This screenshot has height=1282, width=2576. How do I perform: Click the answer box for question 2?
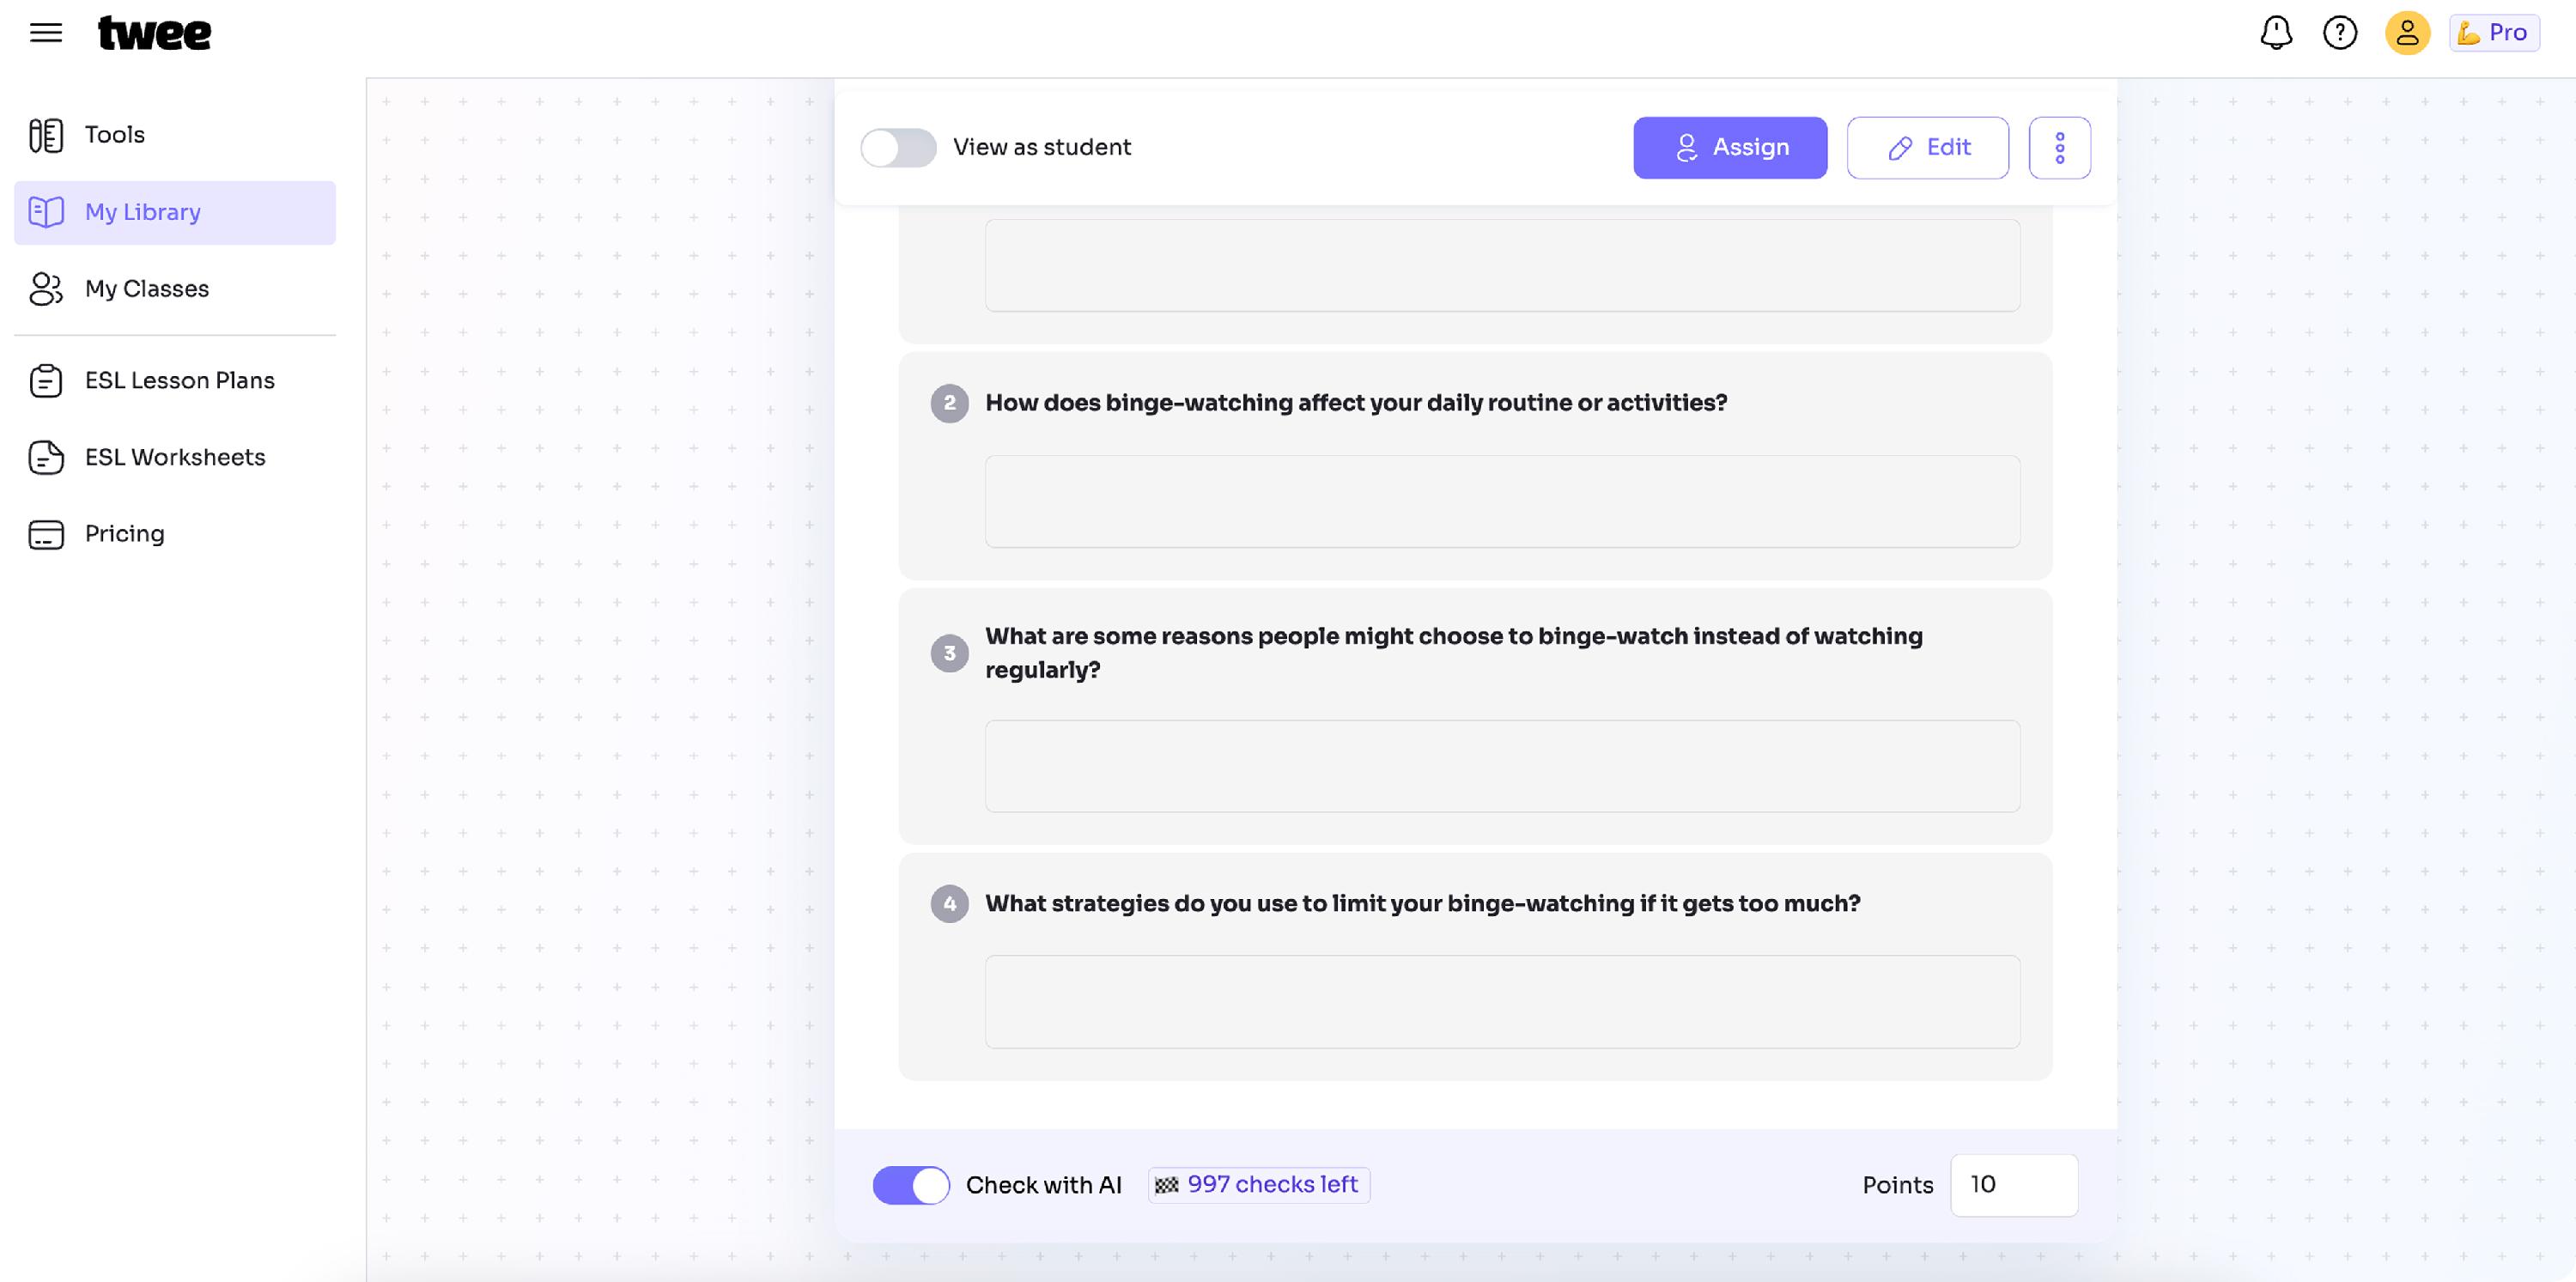point(1502,502)
